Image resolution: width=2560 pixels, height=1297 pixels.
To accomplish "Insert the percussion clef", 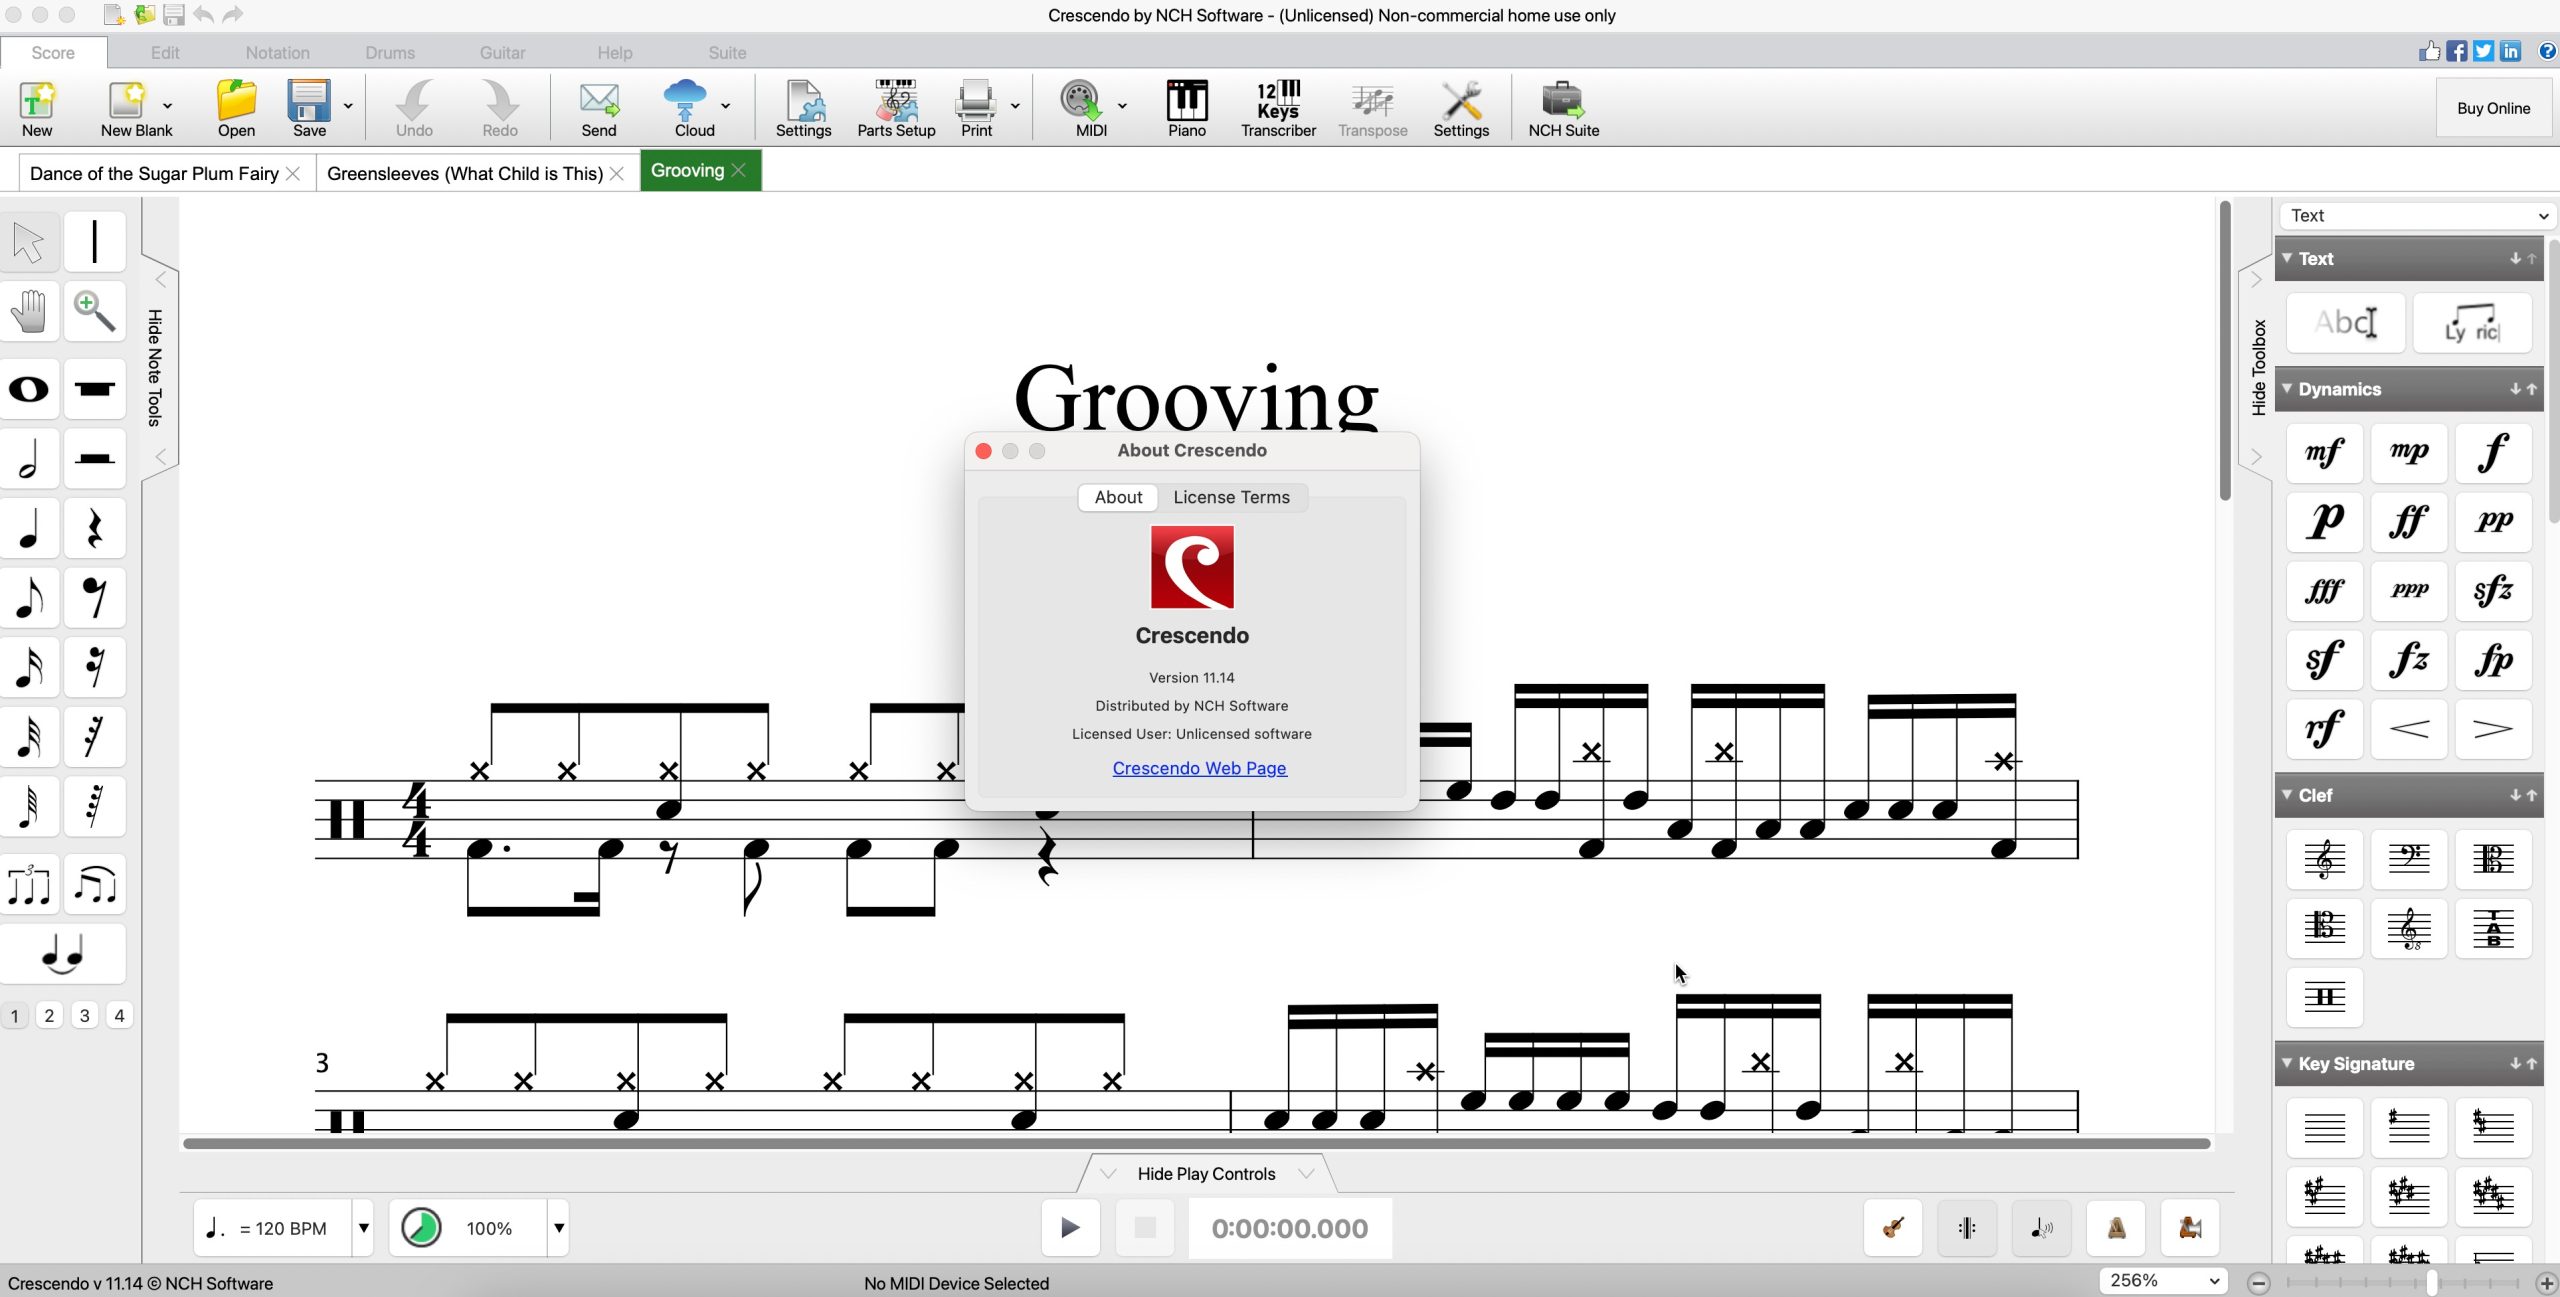I will 2324,997.
